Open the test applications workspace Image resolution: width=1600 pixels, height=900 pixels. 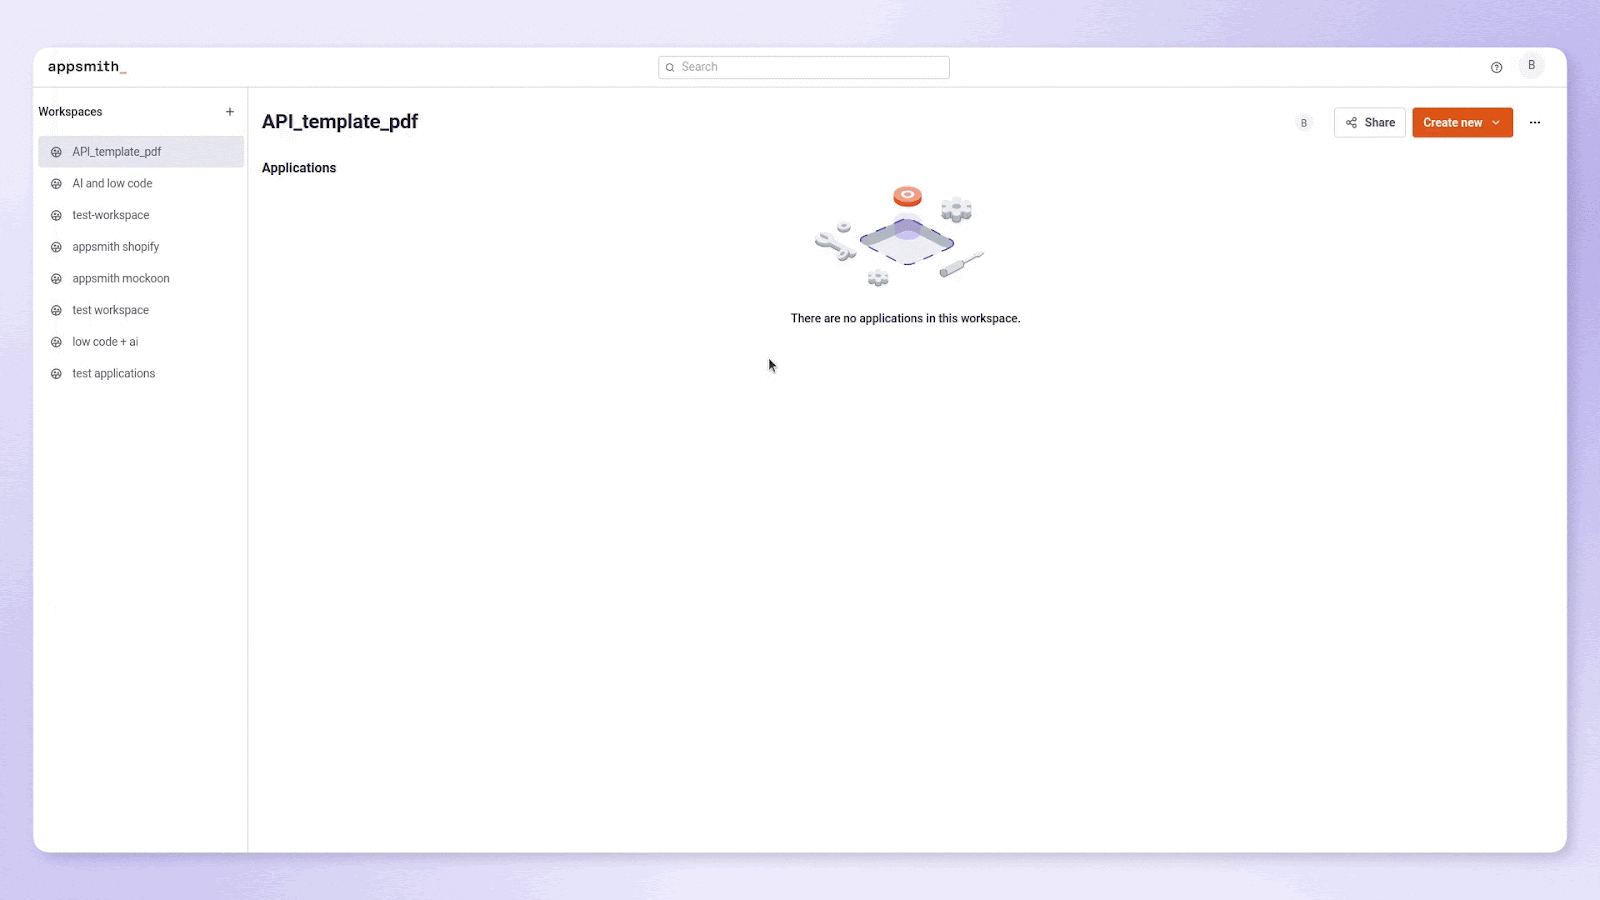113,373
